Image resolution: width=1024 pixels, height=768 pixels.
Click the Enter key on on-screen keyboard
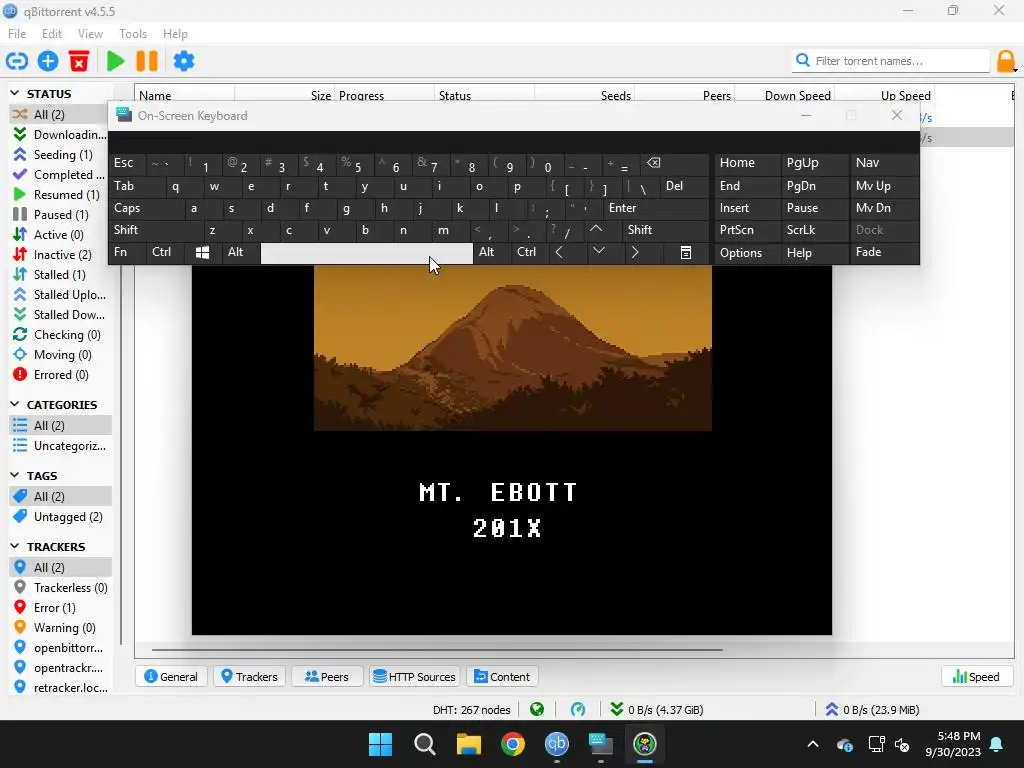[x=656, y=208]
